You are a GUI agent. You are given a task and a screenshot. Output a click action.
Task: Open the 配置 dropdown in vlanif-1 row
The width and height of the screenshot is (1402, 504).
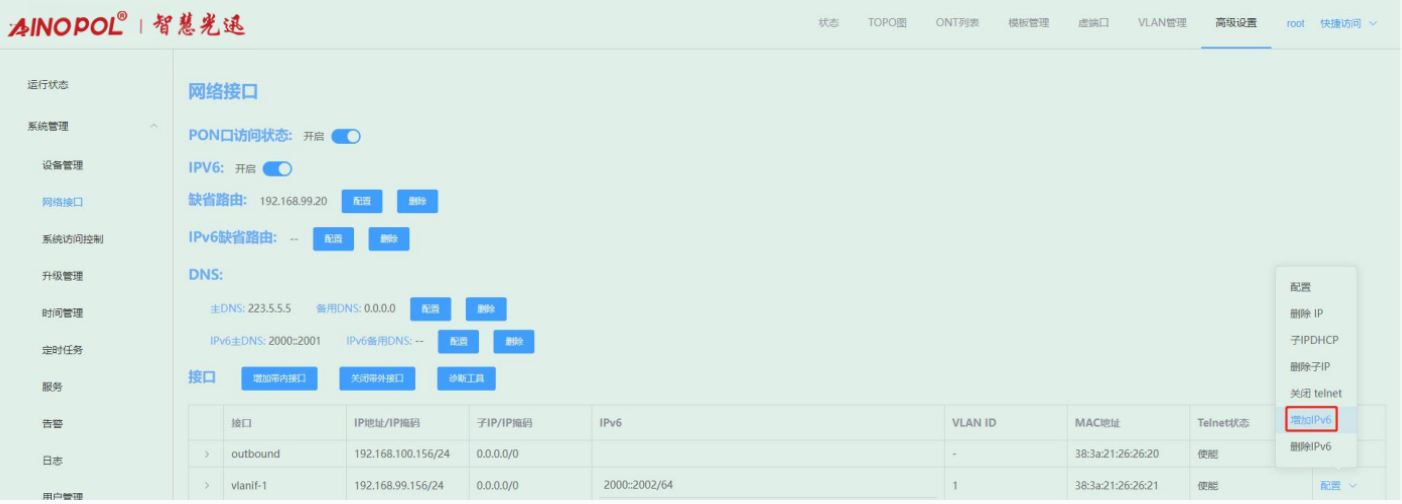tap(1335, 486)
